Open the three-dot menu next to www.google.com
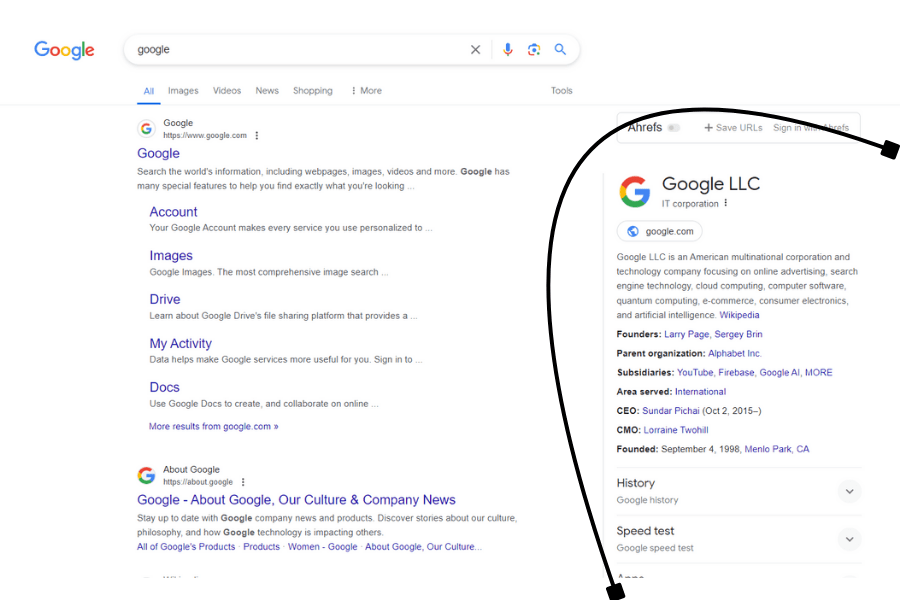 pyautogui.click(x=257, y=136)
